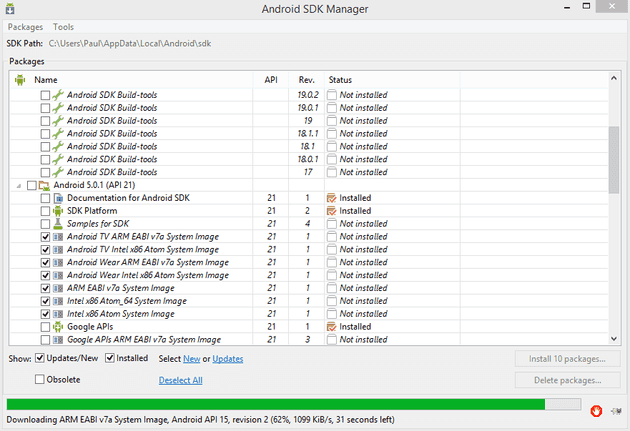Click Android 5.0.1 folder icon
Image resolution: width=630 pixels, height=431 pixels.
[x=44, y=185]
